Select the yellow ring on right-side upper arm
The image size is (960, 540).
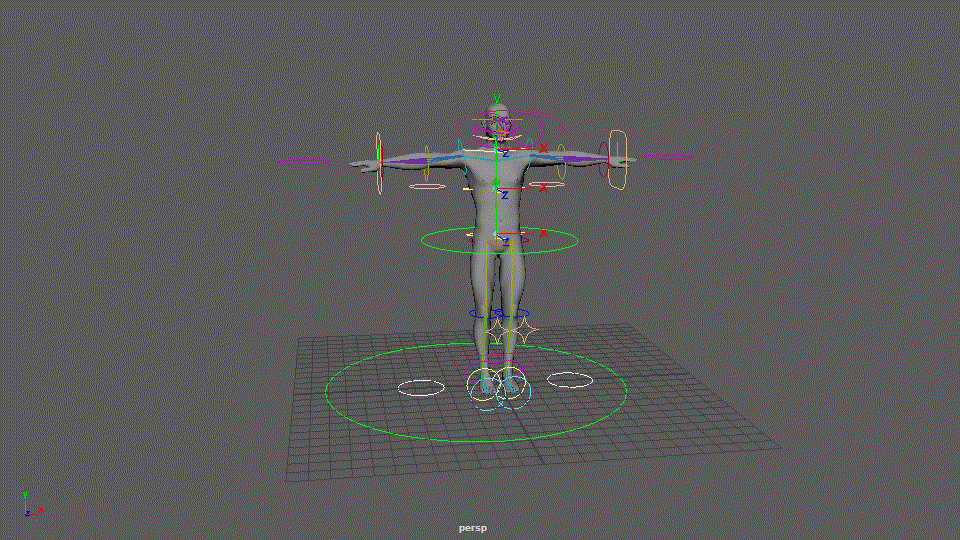tap(561, 162)
